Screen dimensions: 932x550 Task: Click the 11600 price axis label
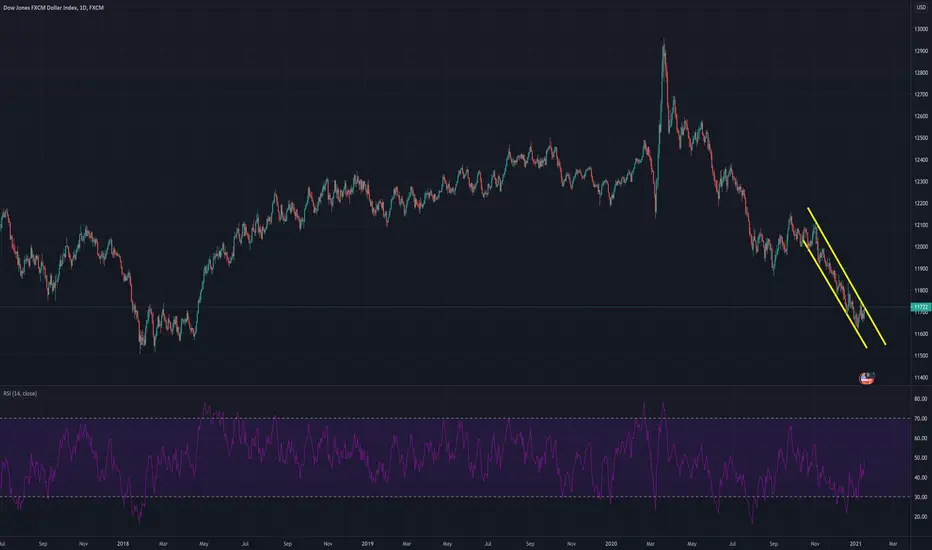coord(921,334)
